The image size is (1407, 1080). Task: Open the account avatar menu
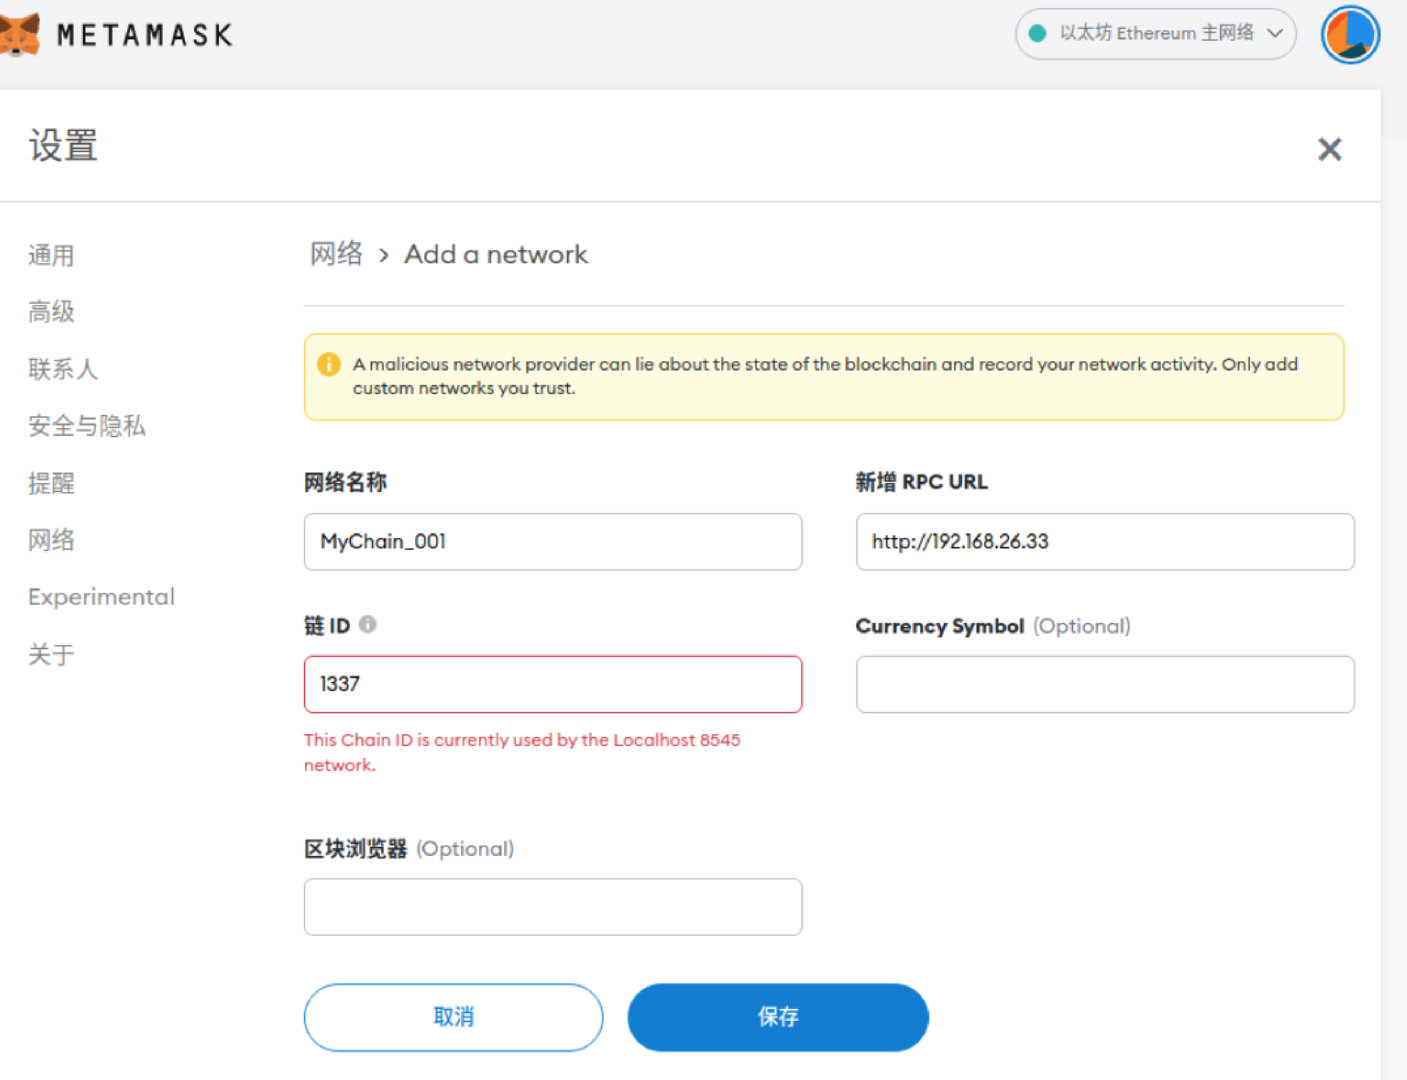pyautogui.click(x=1350, y=34)
